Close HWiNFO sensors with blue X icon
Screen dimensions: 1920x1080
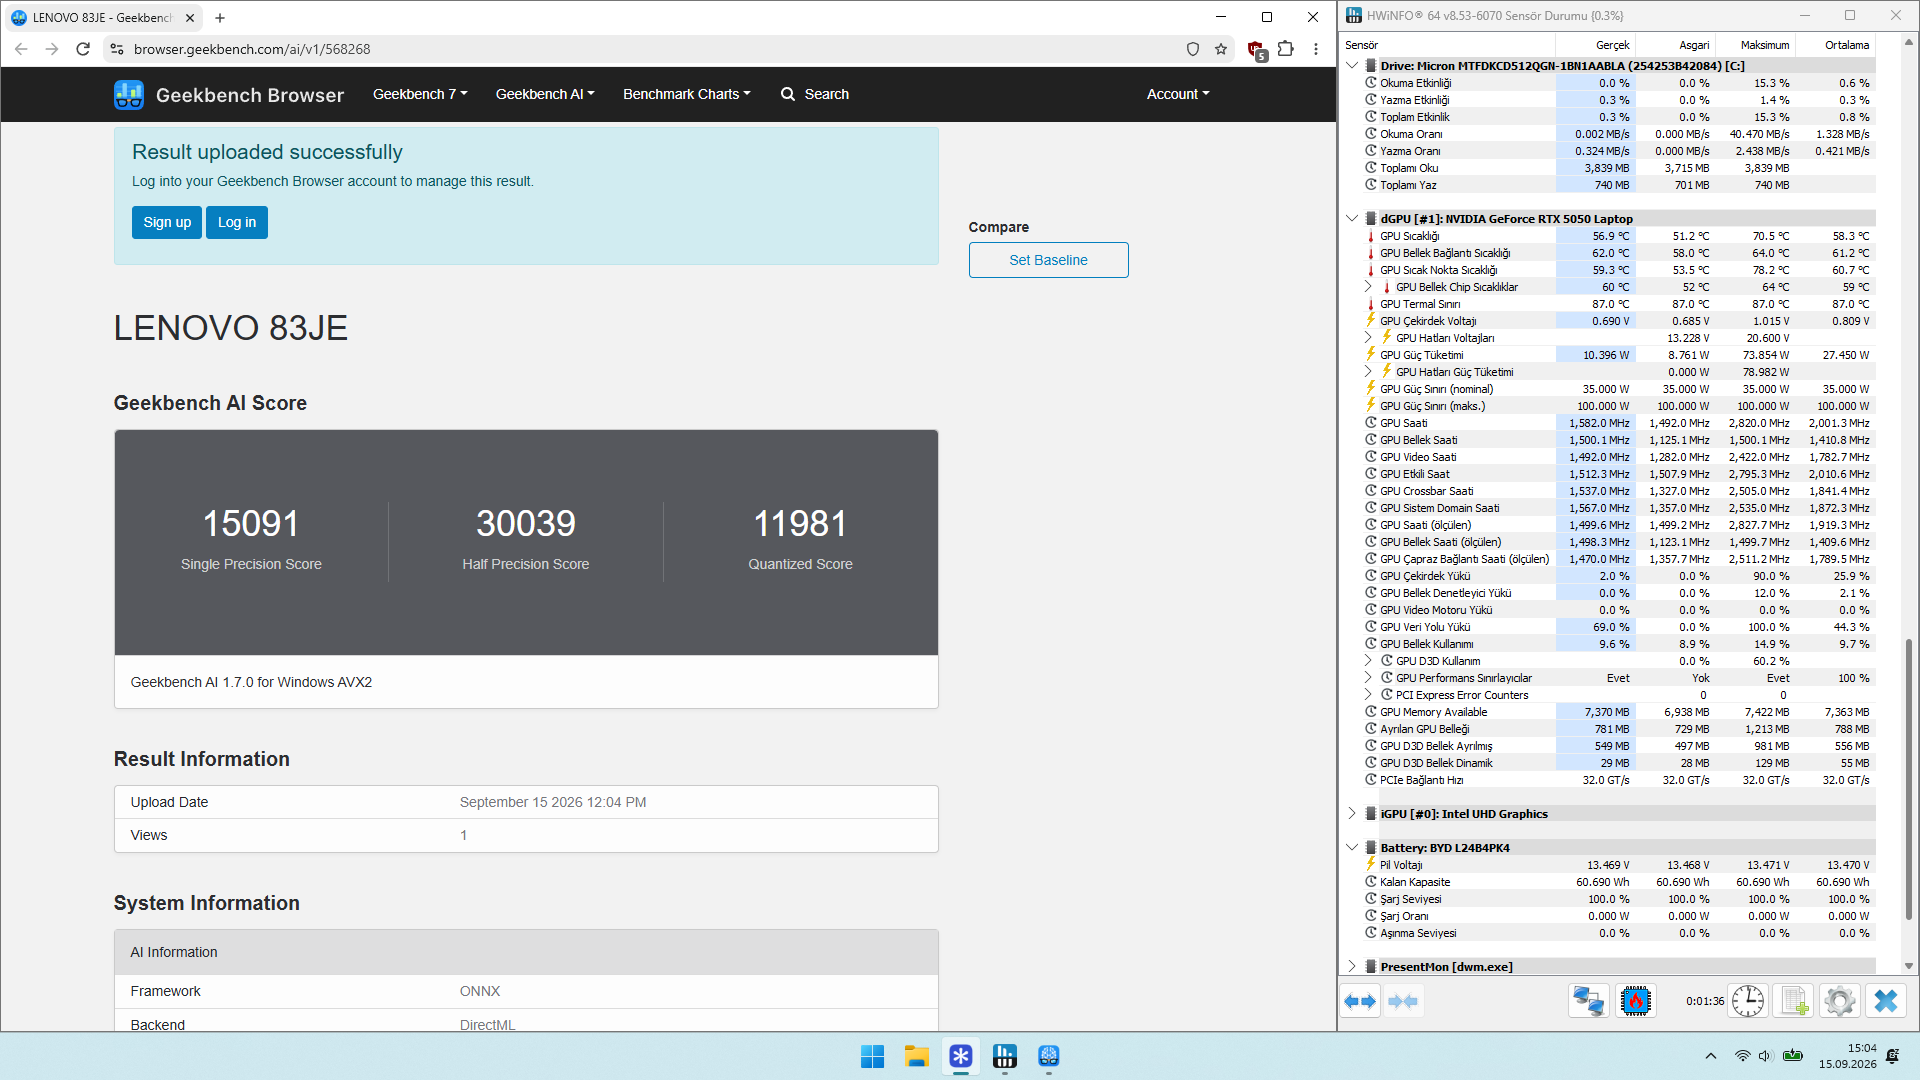1886,1001
